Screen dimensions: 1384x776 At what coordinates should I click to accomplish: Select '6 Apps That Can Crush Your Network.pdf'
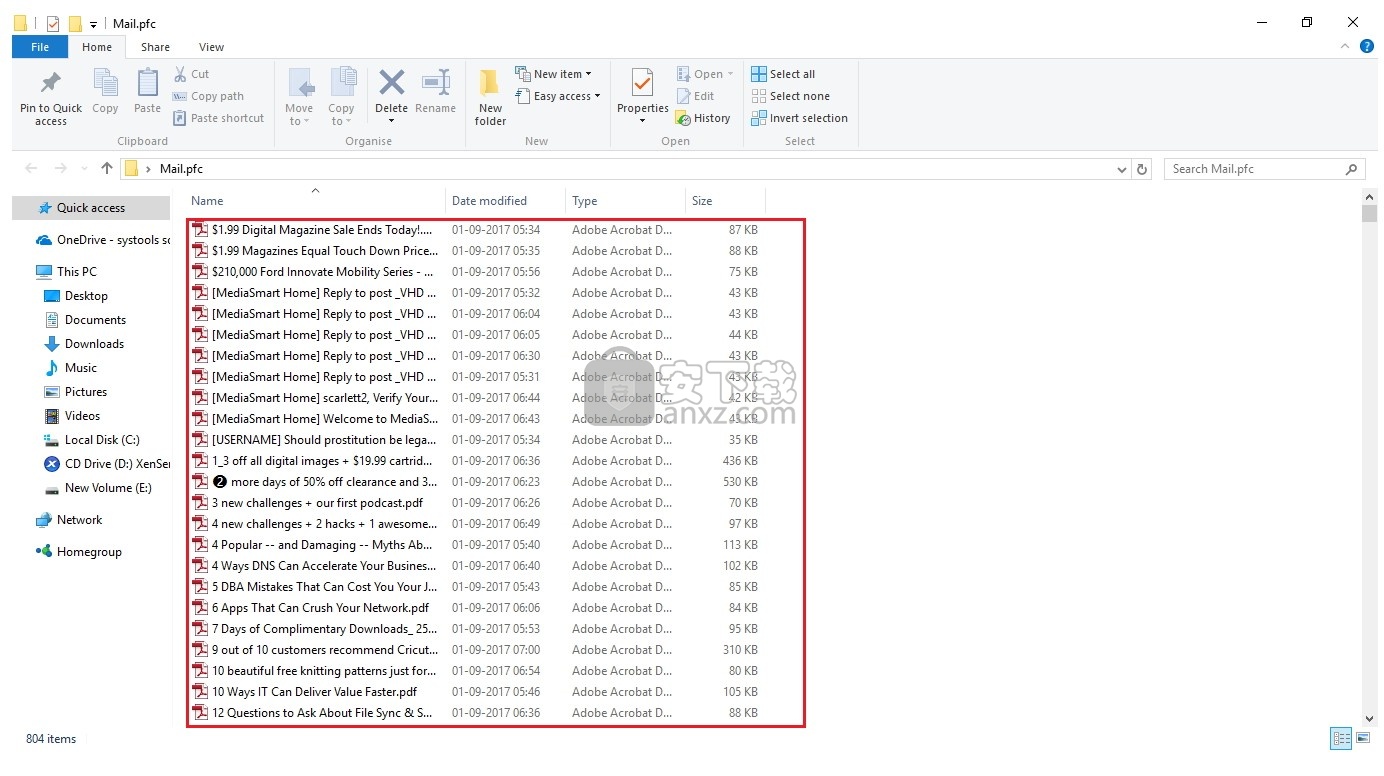320,608
